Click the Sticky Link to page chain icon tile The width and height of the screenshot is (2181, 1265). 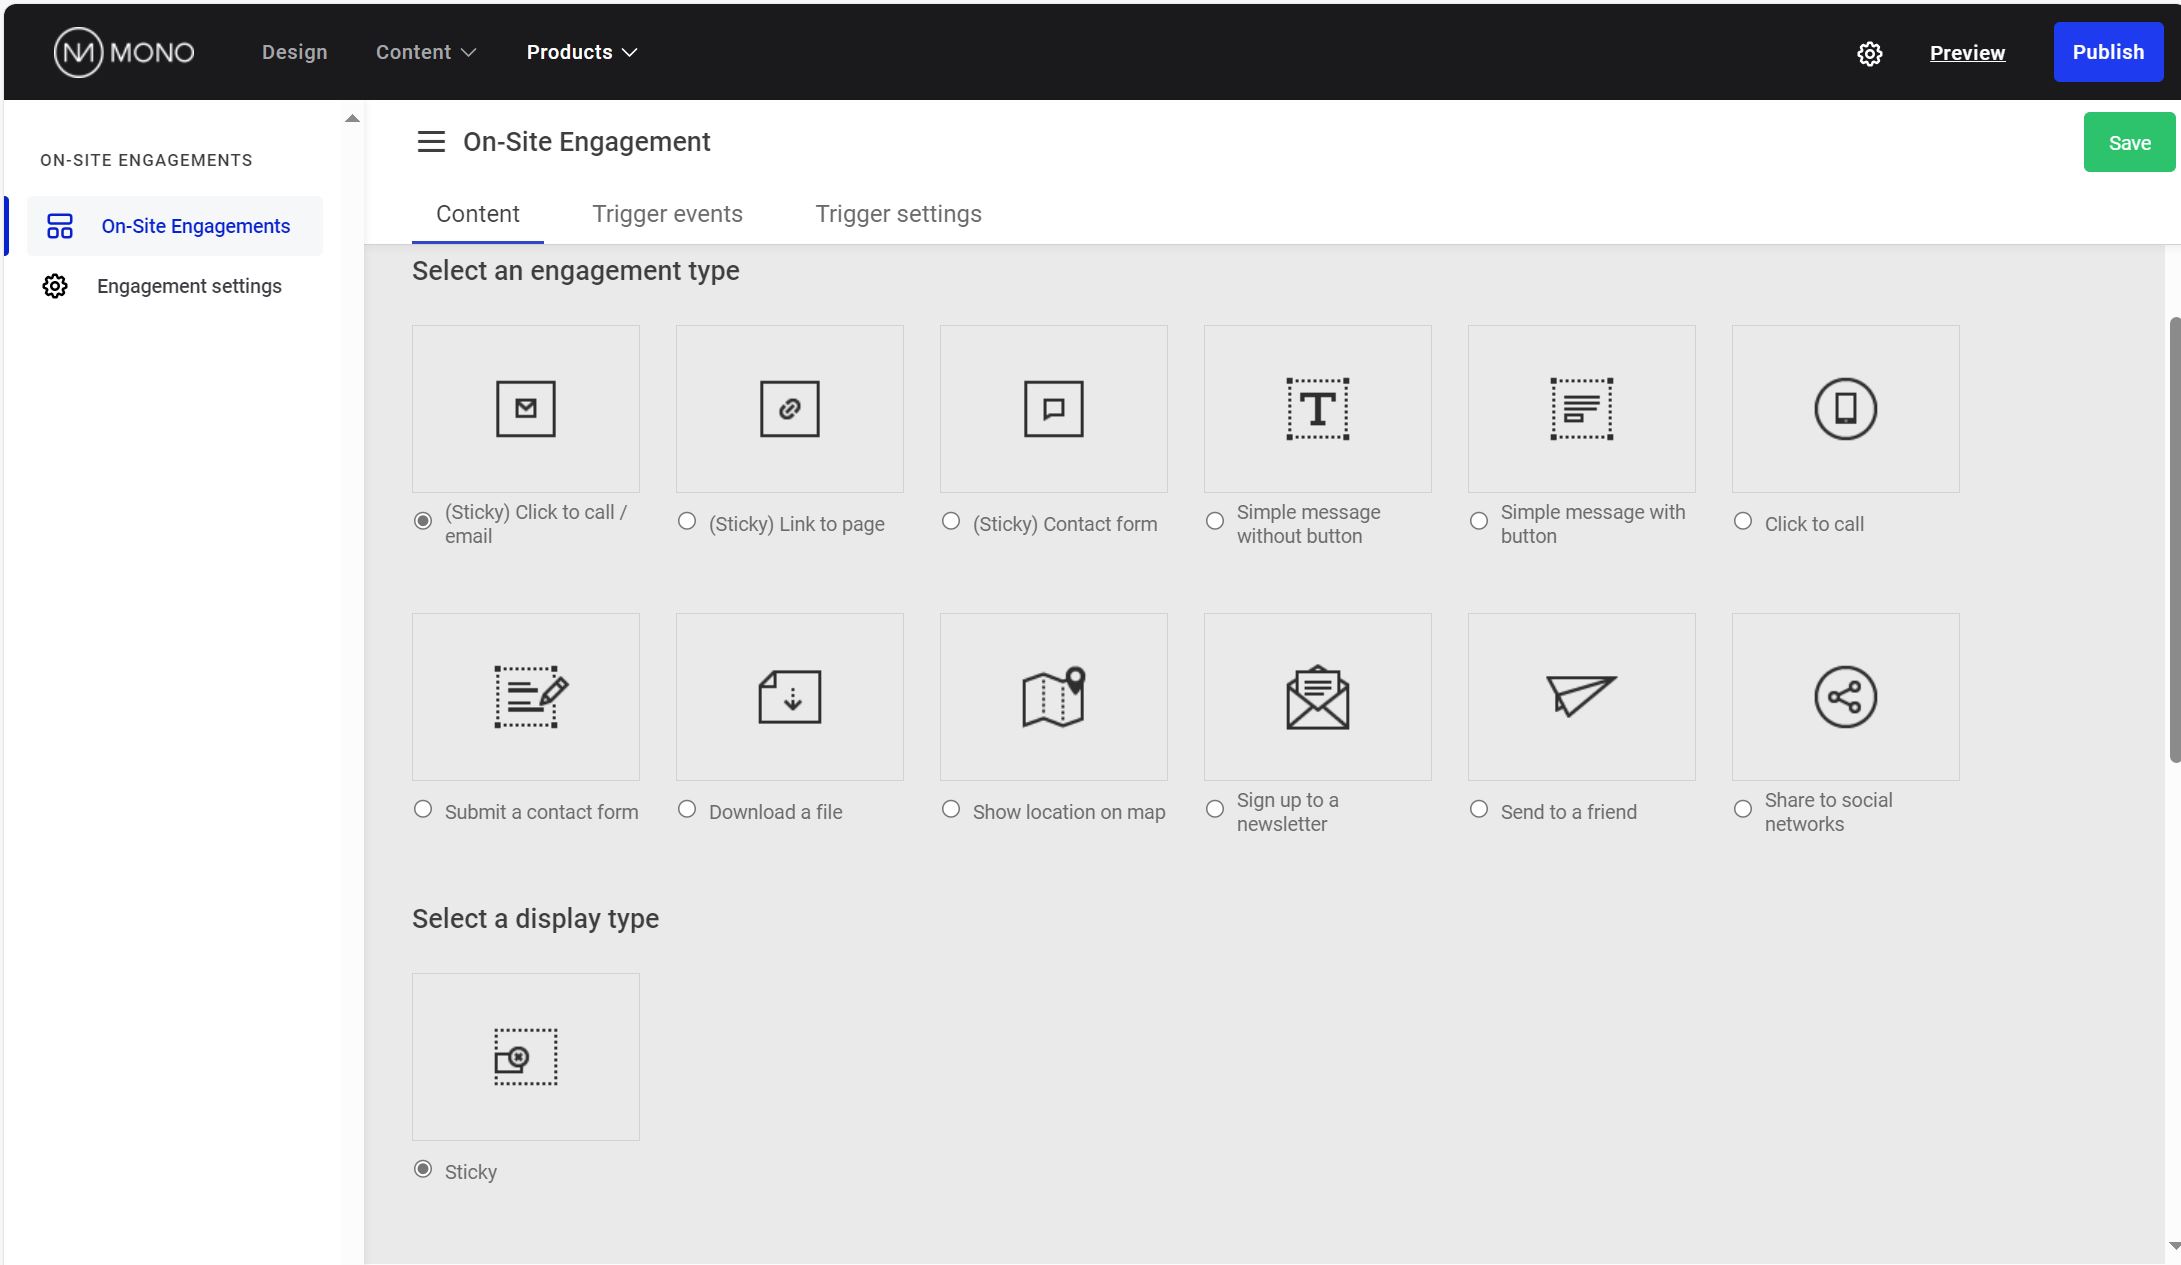(789, 408)
